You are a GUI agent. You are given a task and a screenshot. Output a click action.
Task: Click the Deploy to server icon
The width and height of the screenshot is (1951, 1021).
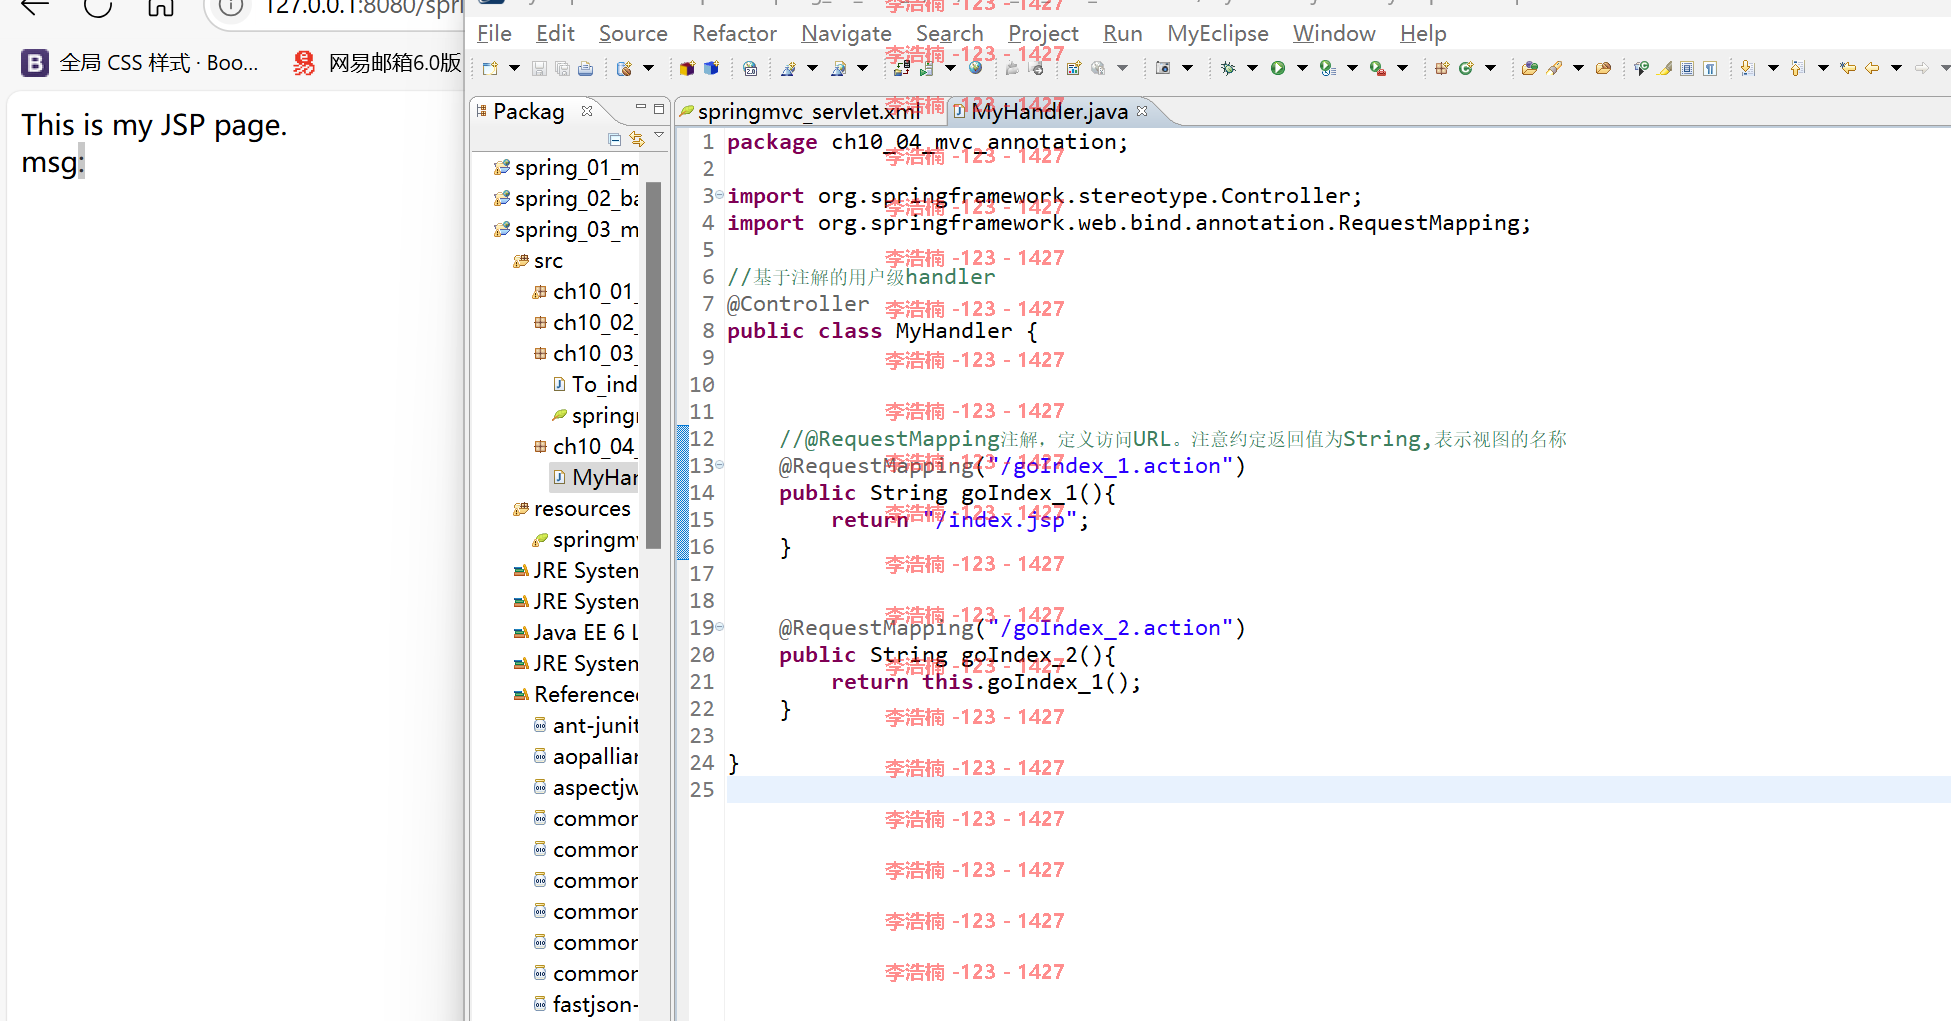[x=902, y=68]
